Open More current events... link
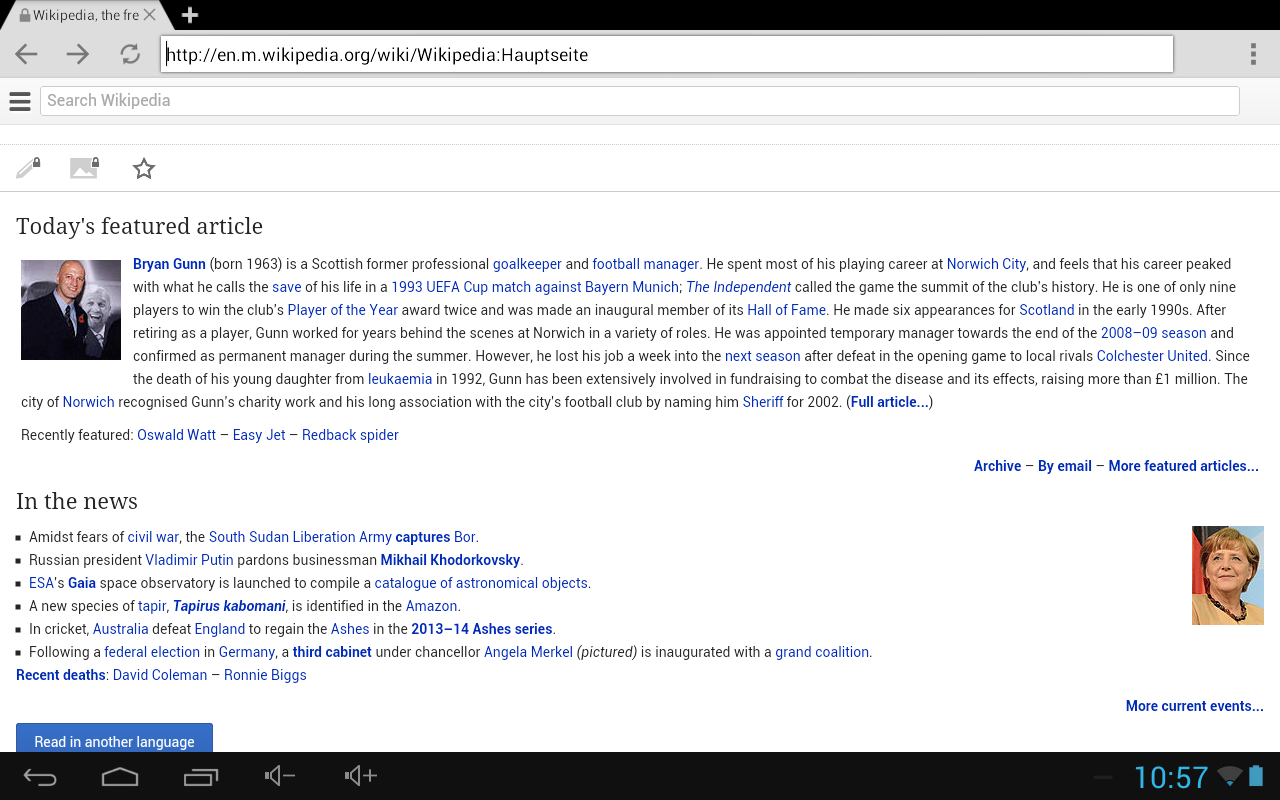The width and height of the screenshot is (1280, 800). [1195, 706]
